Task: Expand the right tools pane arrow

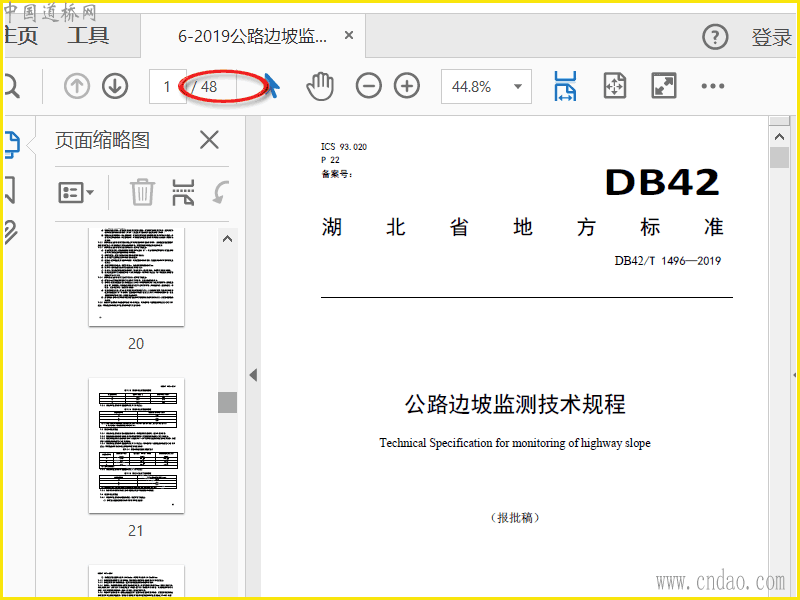Action: pyautogui.click(x=794, y=375)
